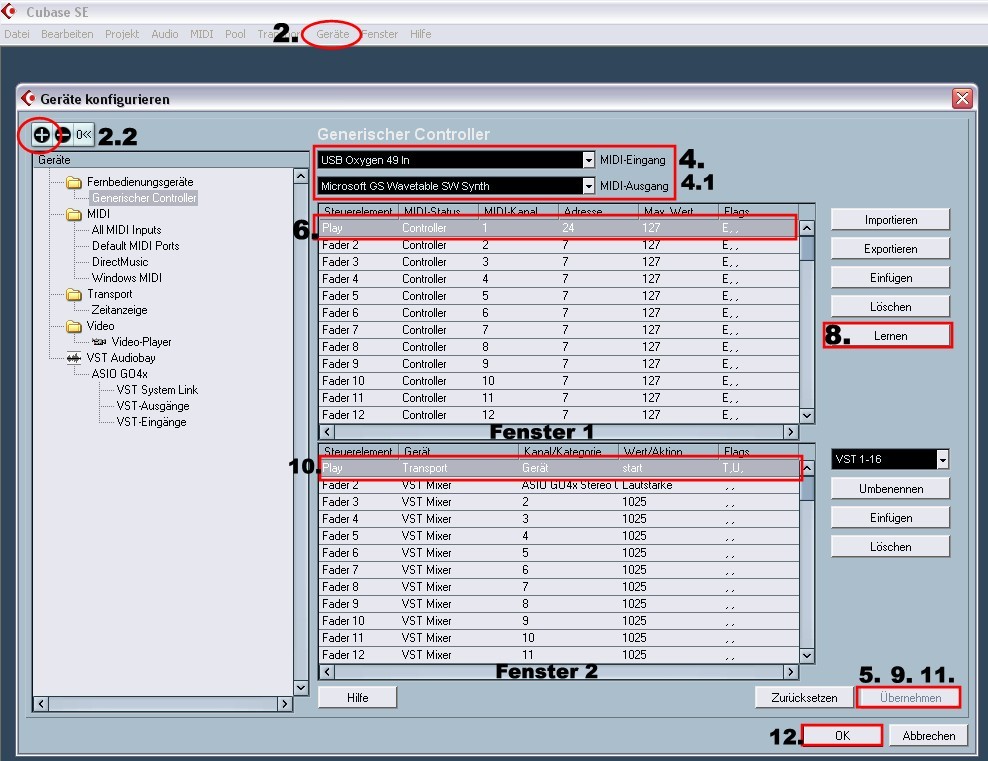Click the Einfügen button below Exportieren
The height and width of the screenshot is (761, 988).
890,278
